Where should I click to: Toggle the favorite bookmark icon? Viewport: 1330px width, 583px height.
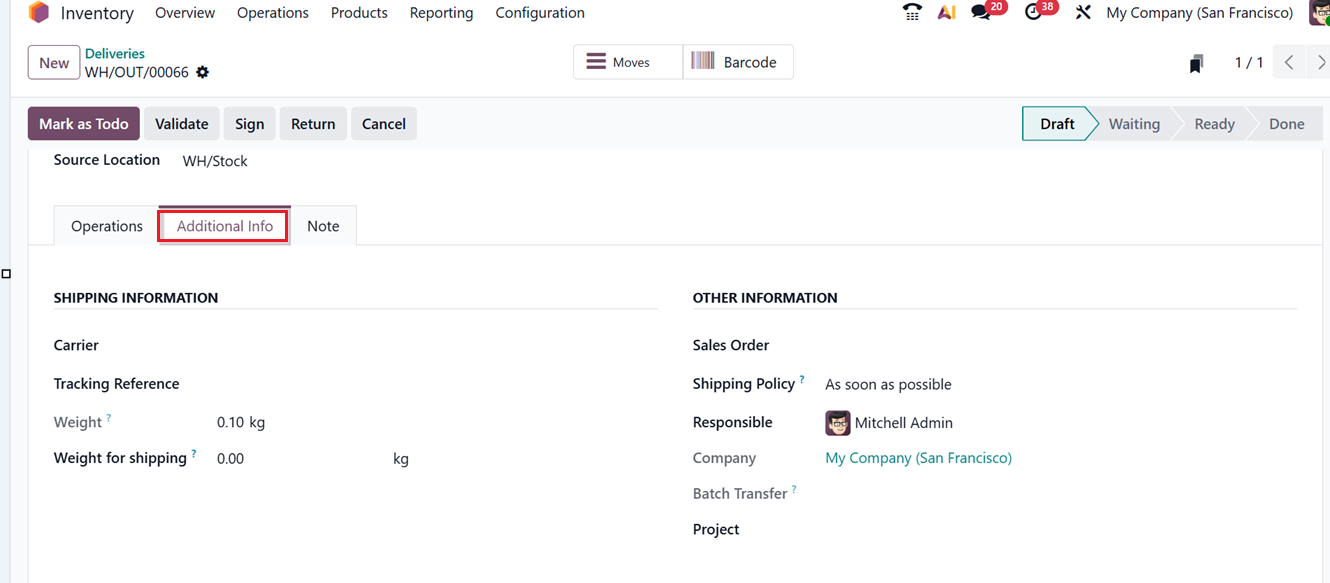tap(1196, 62)
